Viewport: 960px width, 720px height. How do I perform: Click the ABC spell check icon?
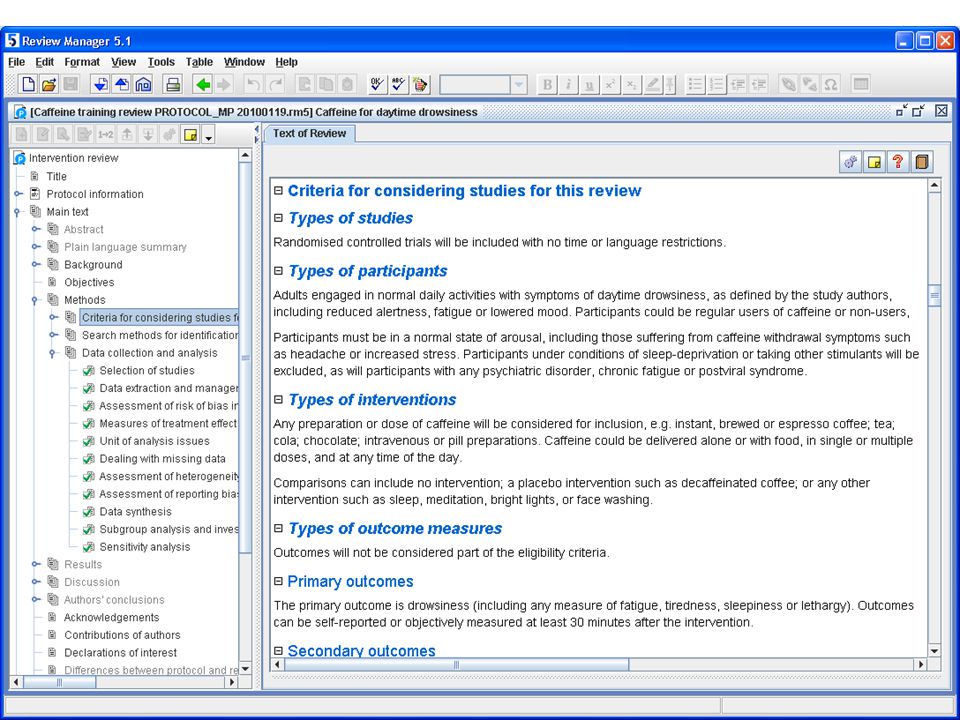click(x=399, y=84)
